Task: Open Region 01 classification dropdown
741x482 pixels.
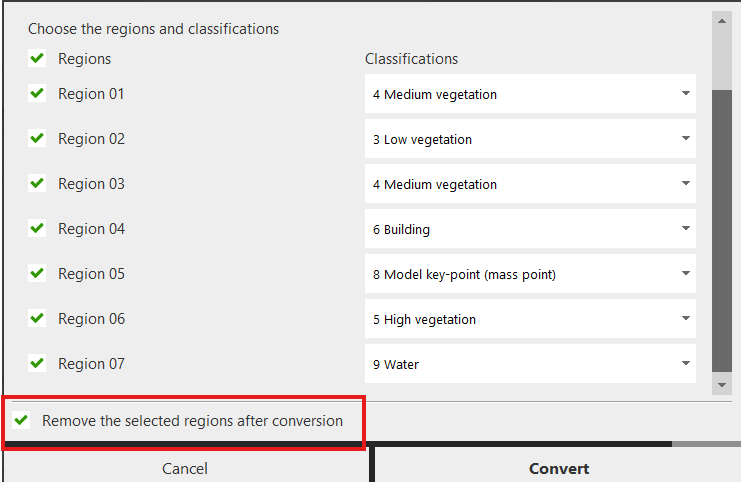Action: click(x=530, y=94)
